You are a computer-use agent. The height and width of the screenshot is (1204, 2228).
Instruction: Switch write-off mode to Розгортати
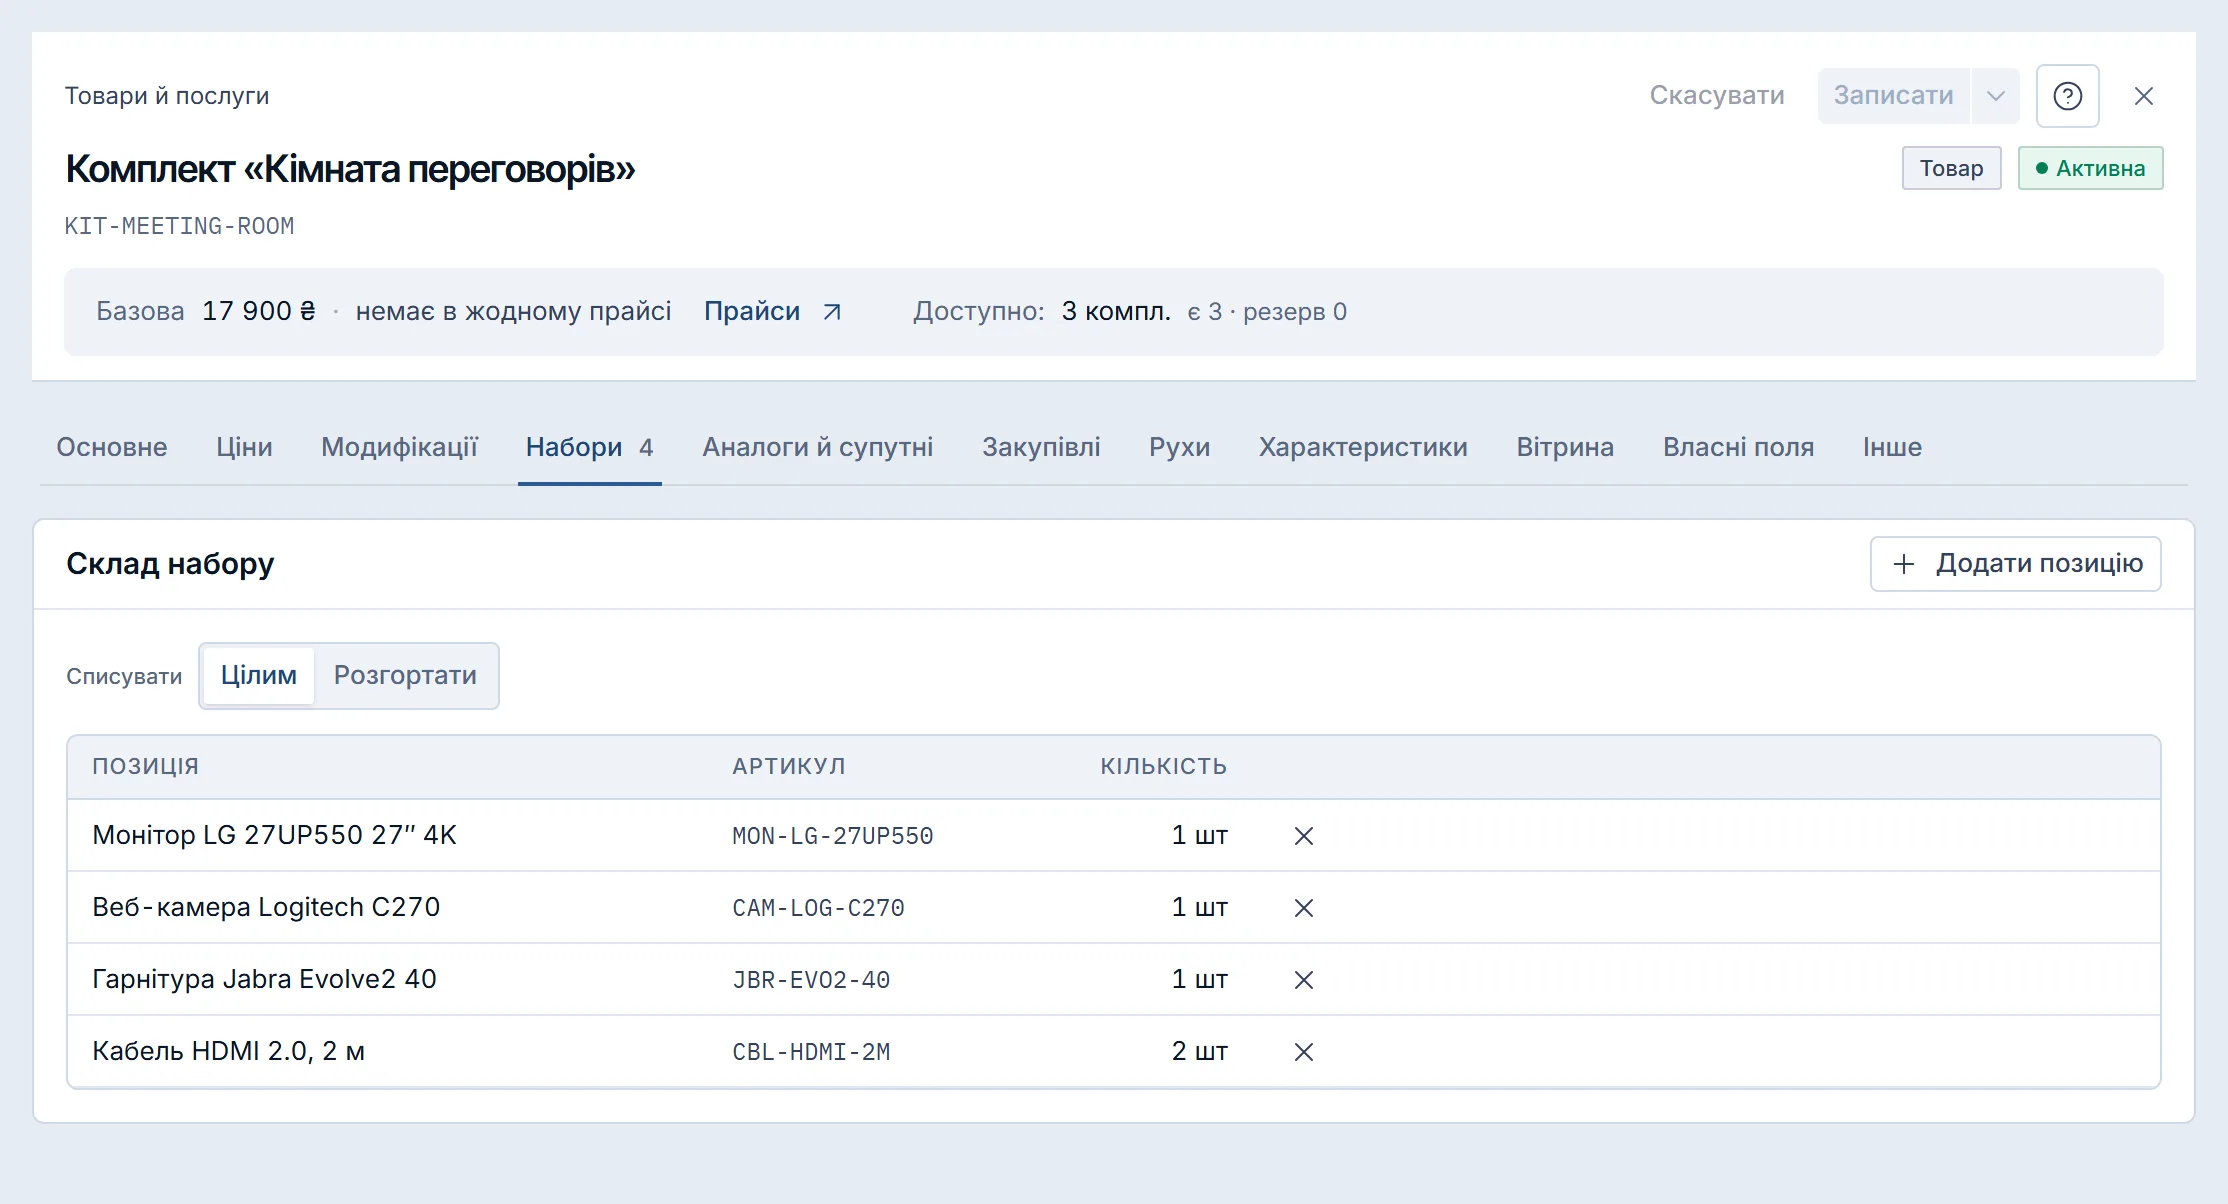405,676
